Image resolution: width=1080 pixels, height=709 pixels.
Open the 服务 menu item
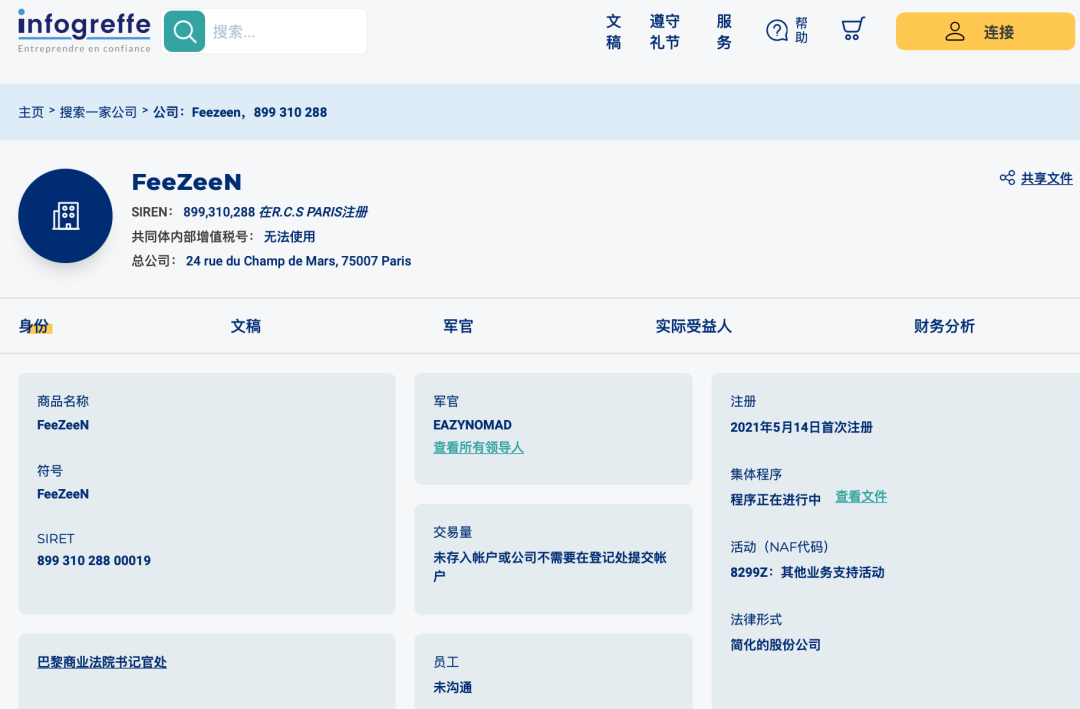723,31
